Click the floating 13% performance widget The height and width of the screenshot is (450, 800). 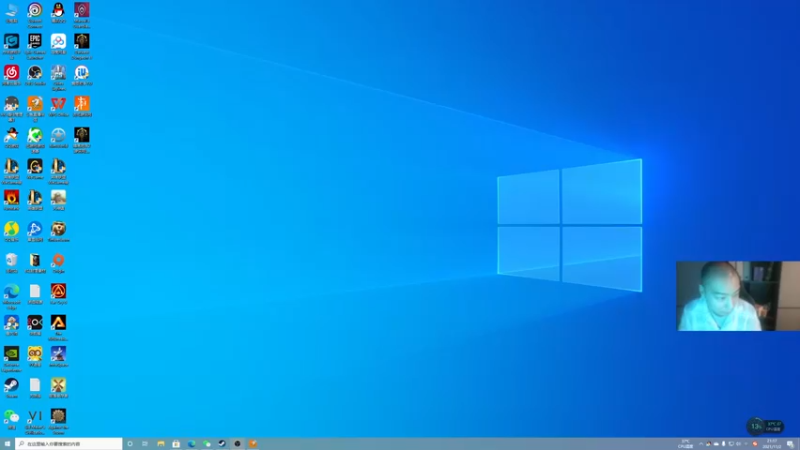[765, 426]
